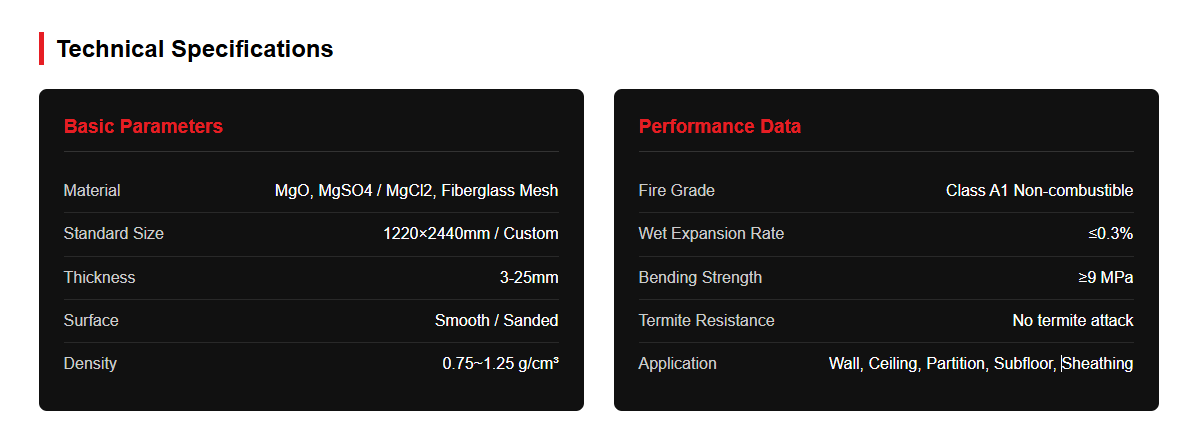Select the No termite attack value

(1073, 321)
